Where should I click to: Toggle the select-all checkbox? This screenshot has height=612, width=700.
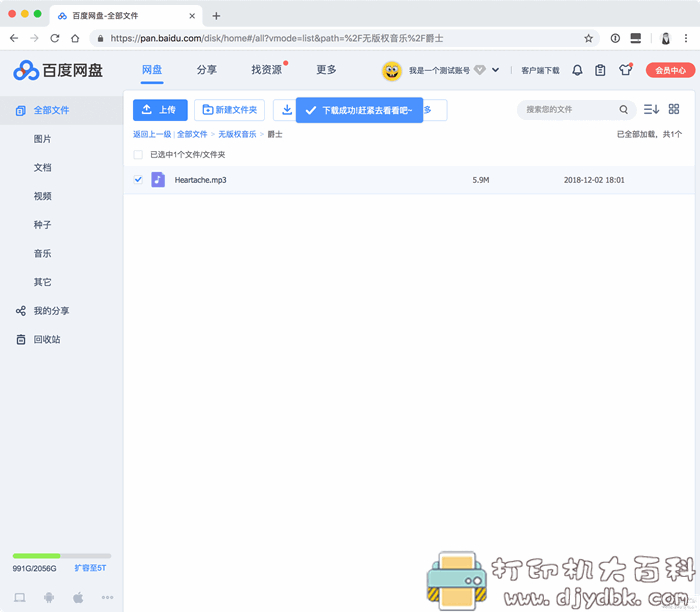(x=138, y=154)
